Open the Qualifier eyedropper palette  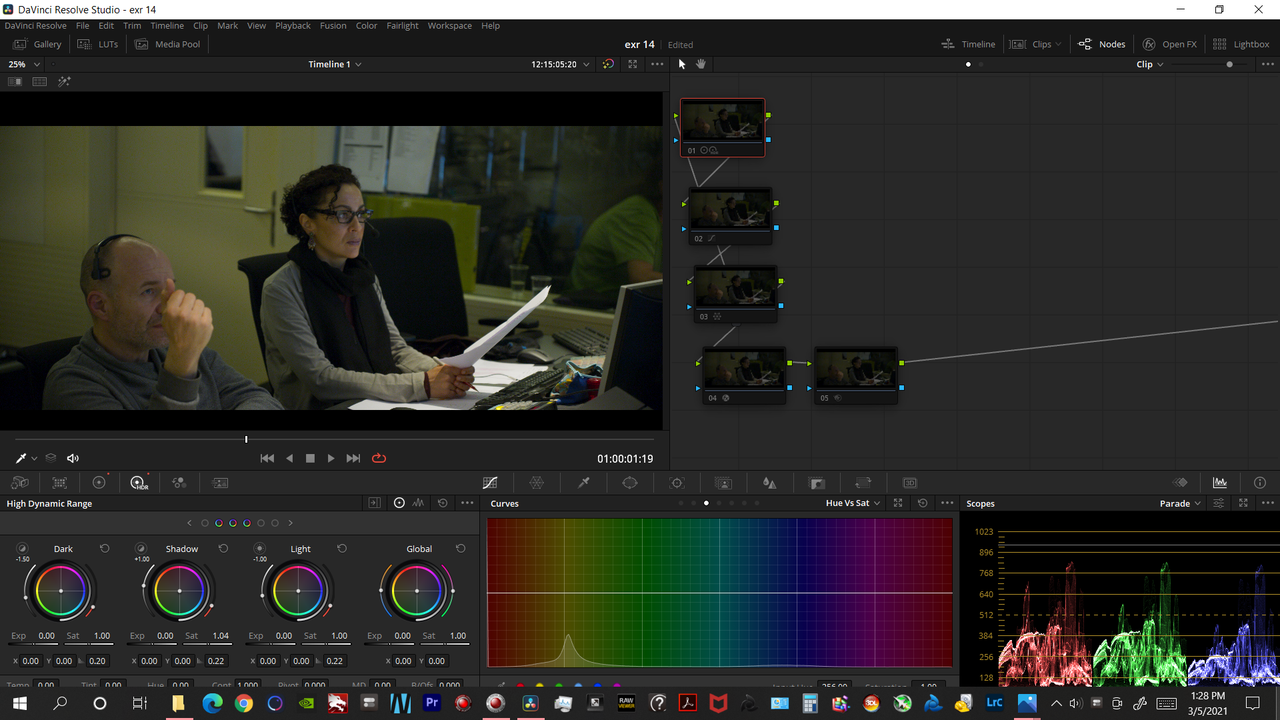click(584, 483)
